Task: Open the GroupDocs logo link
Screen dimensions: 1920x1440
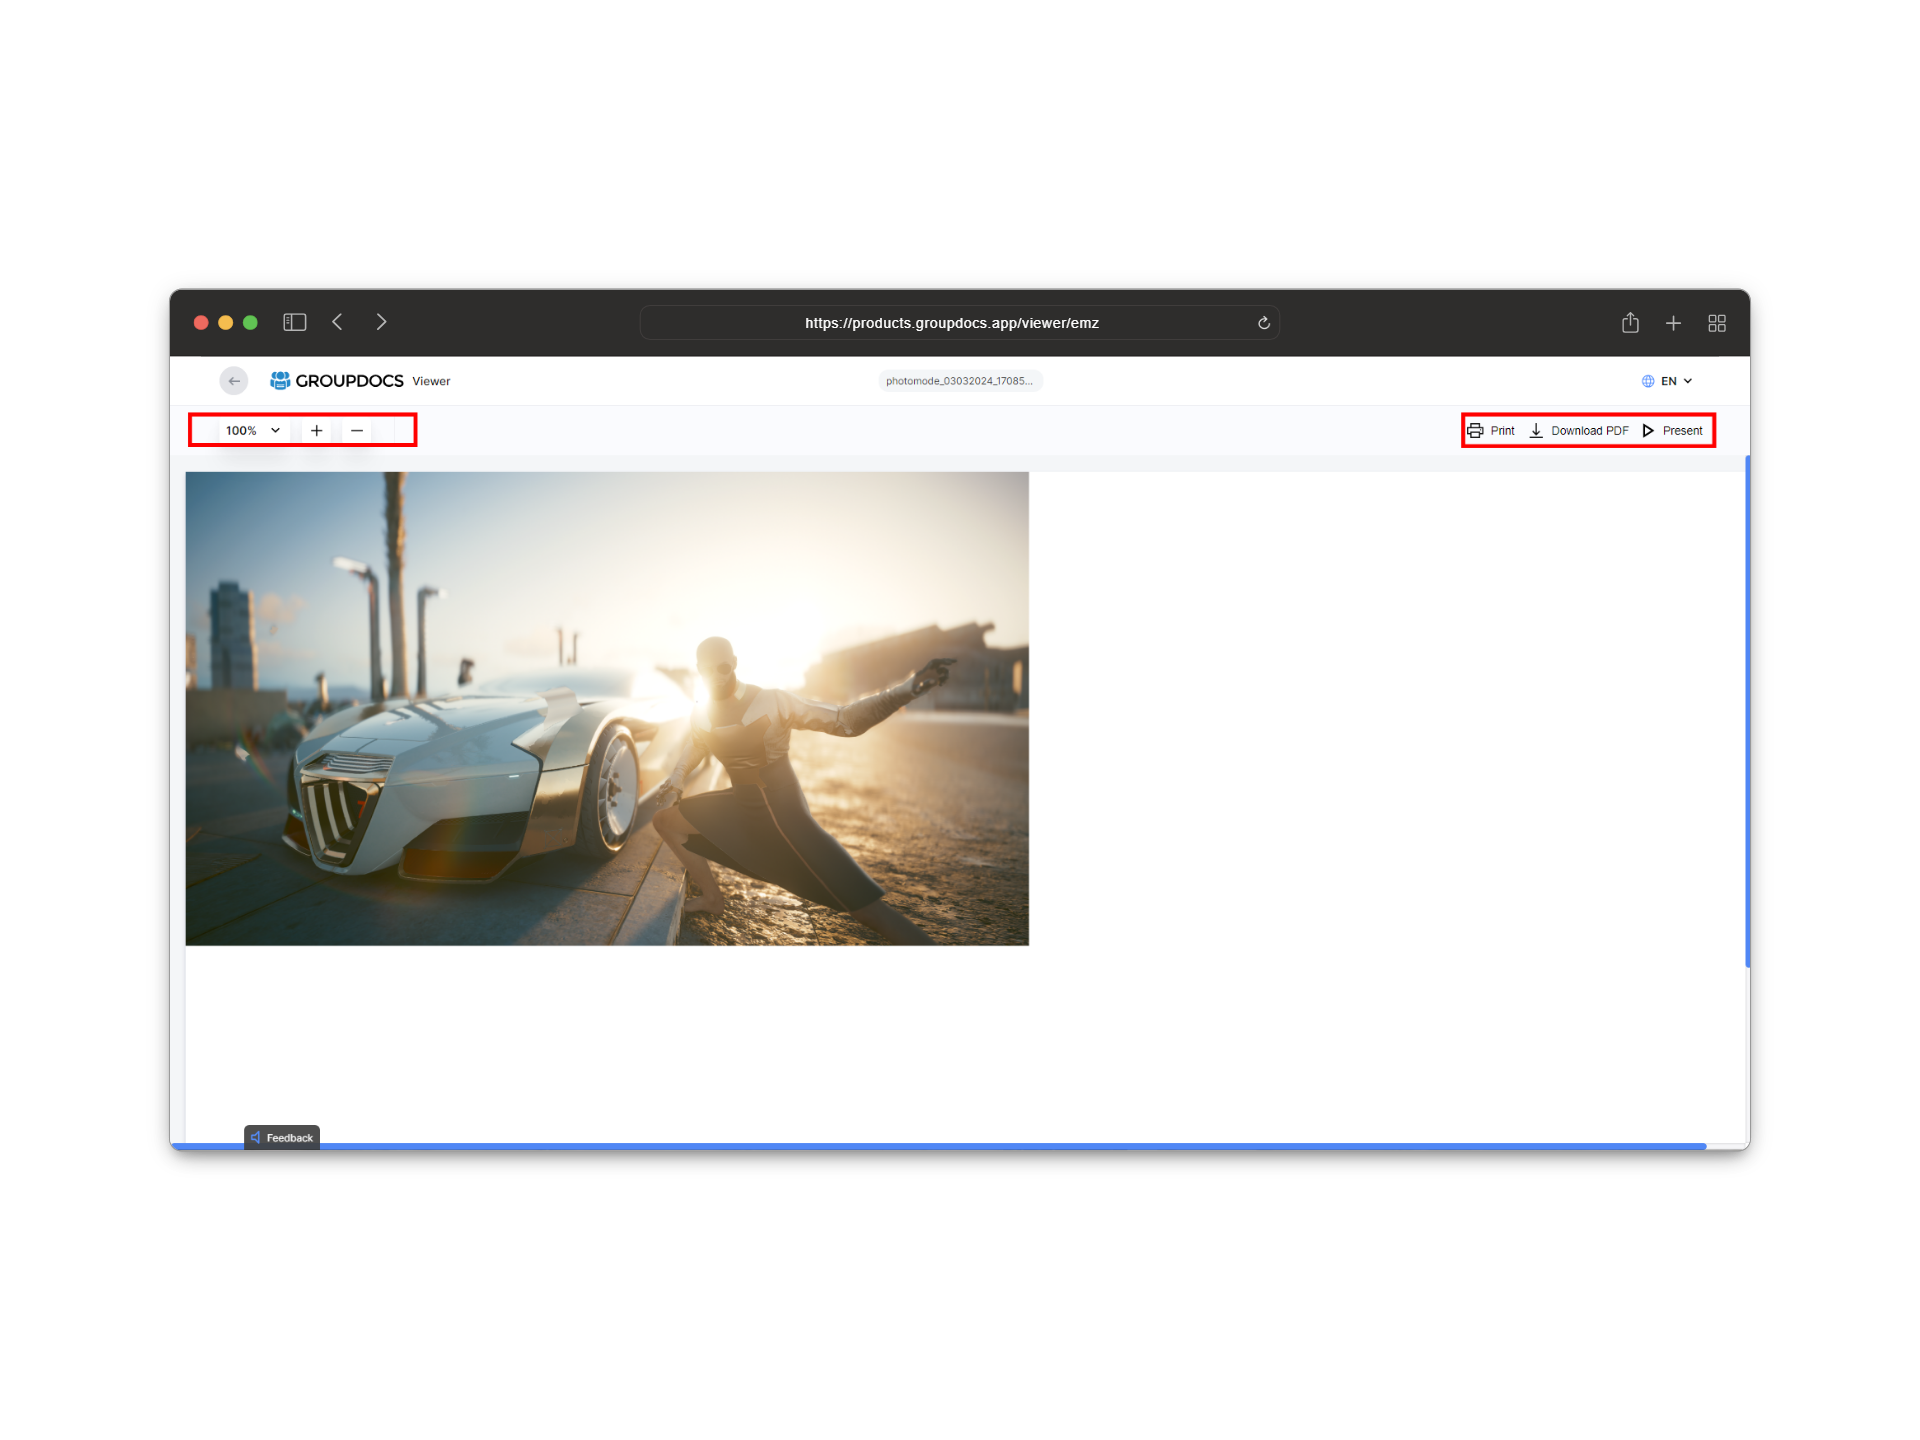Action: pyautogui.click(x=337, y=381)
